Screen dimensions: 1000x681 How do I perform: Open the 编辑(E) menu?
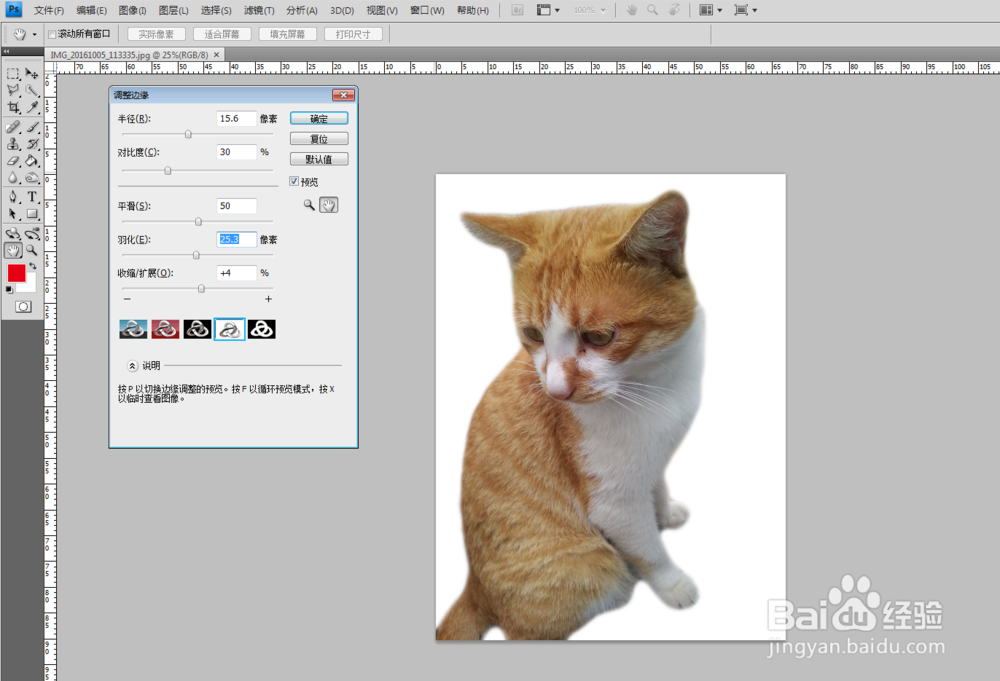92,10
